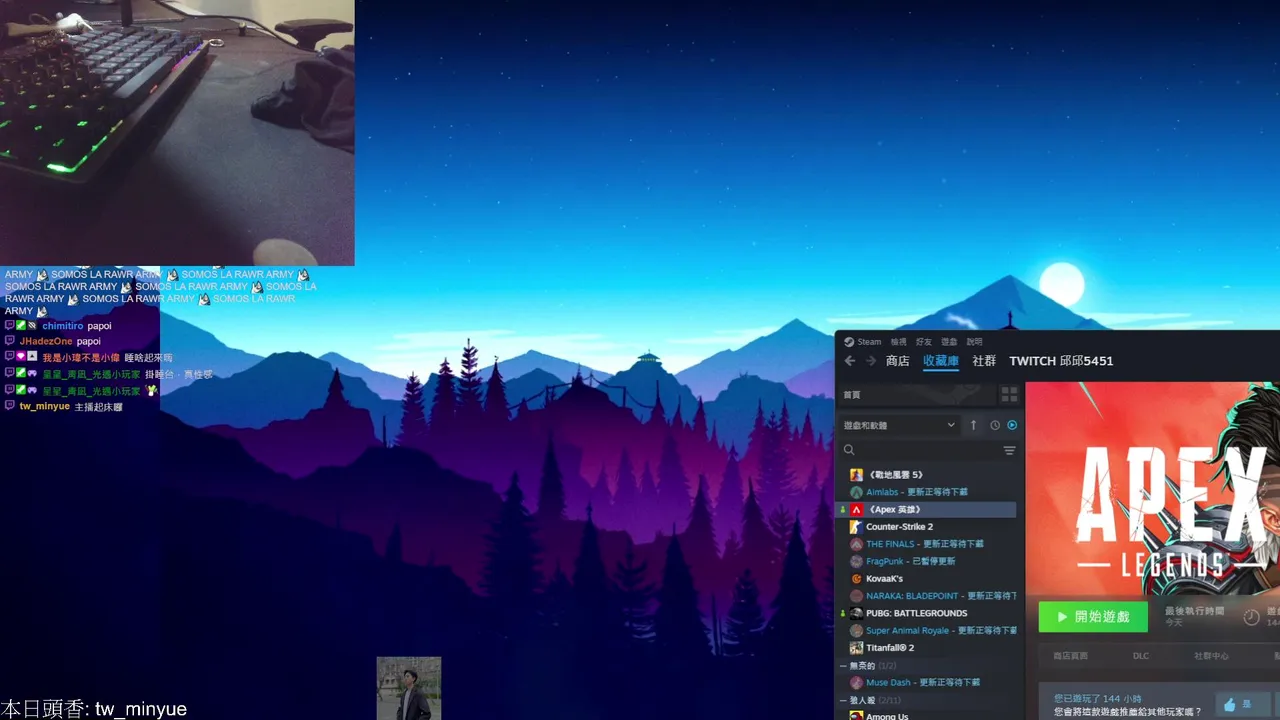Image resolution: width=1280 pixels, height=720 pixels.
Task: Click the green 開始遊戲 play button
Action: (x=1093, y=617)
